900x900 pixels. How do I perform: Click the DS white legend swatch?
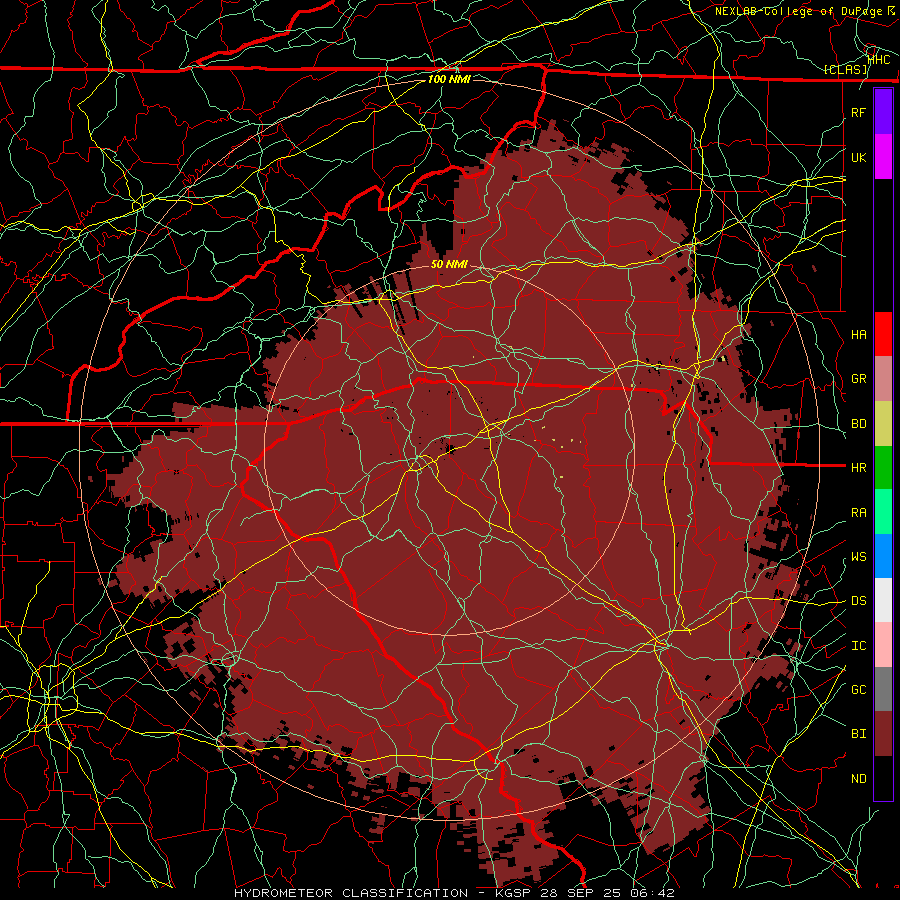[x=883, y=600]
